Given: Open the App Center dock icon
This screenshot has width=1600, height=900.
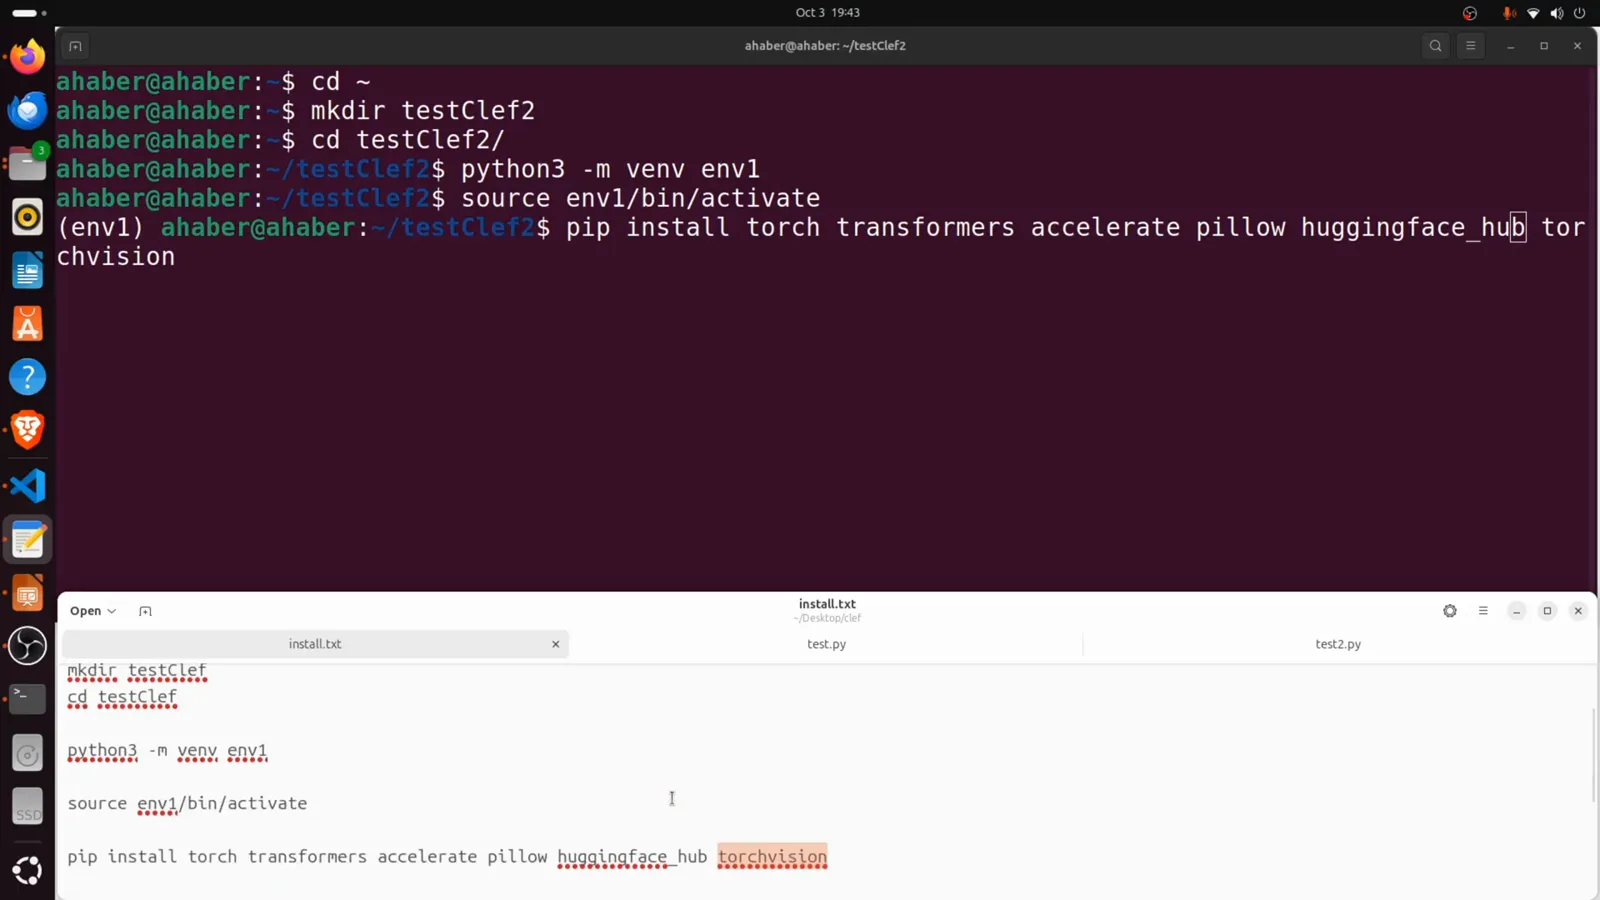Looking at the screenshot, I should (x=27, y=324).
